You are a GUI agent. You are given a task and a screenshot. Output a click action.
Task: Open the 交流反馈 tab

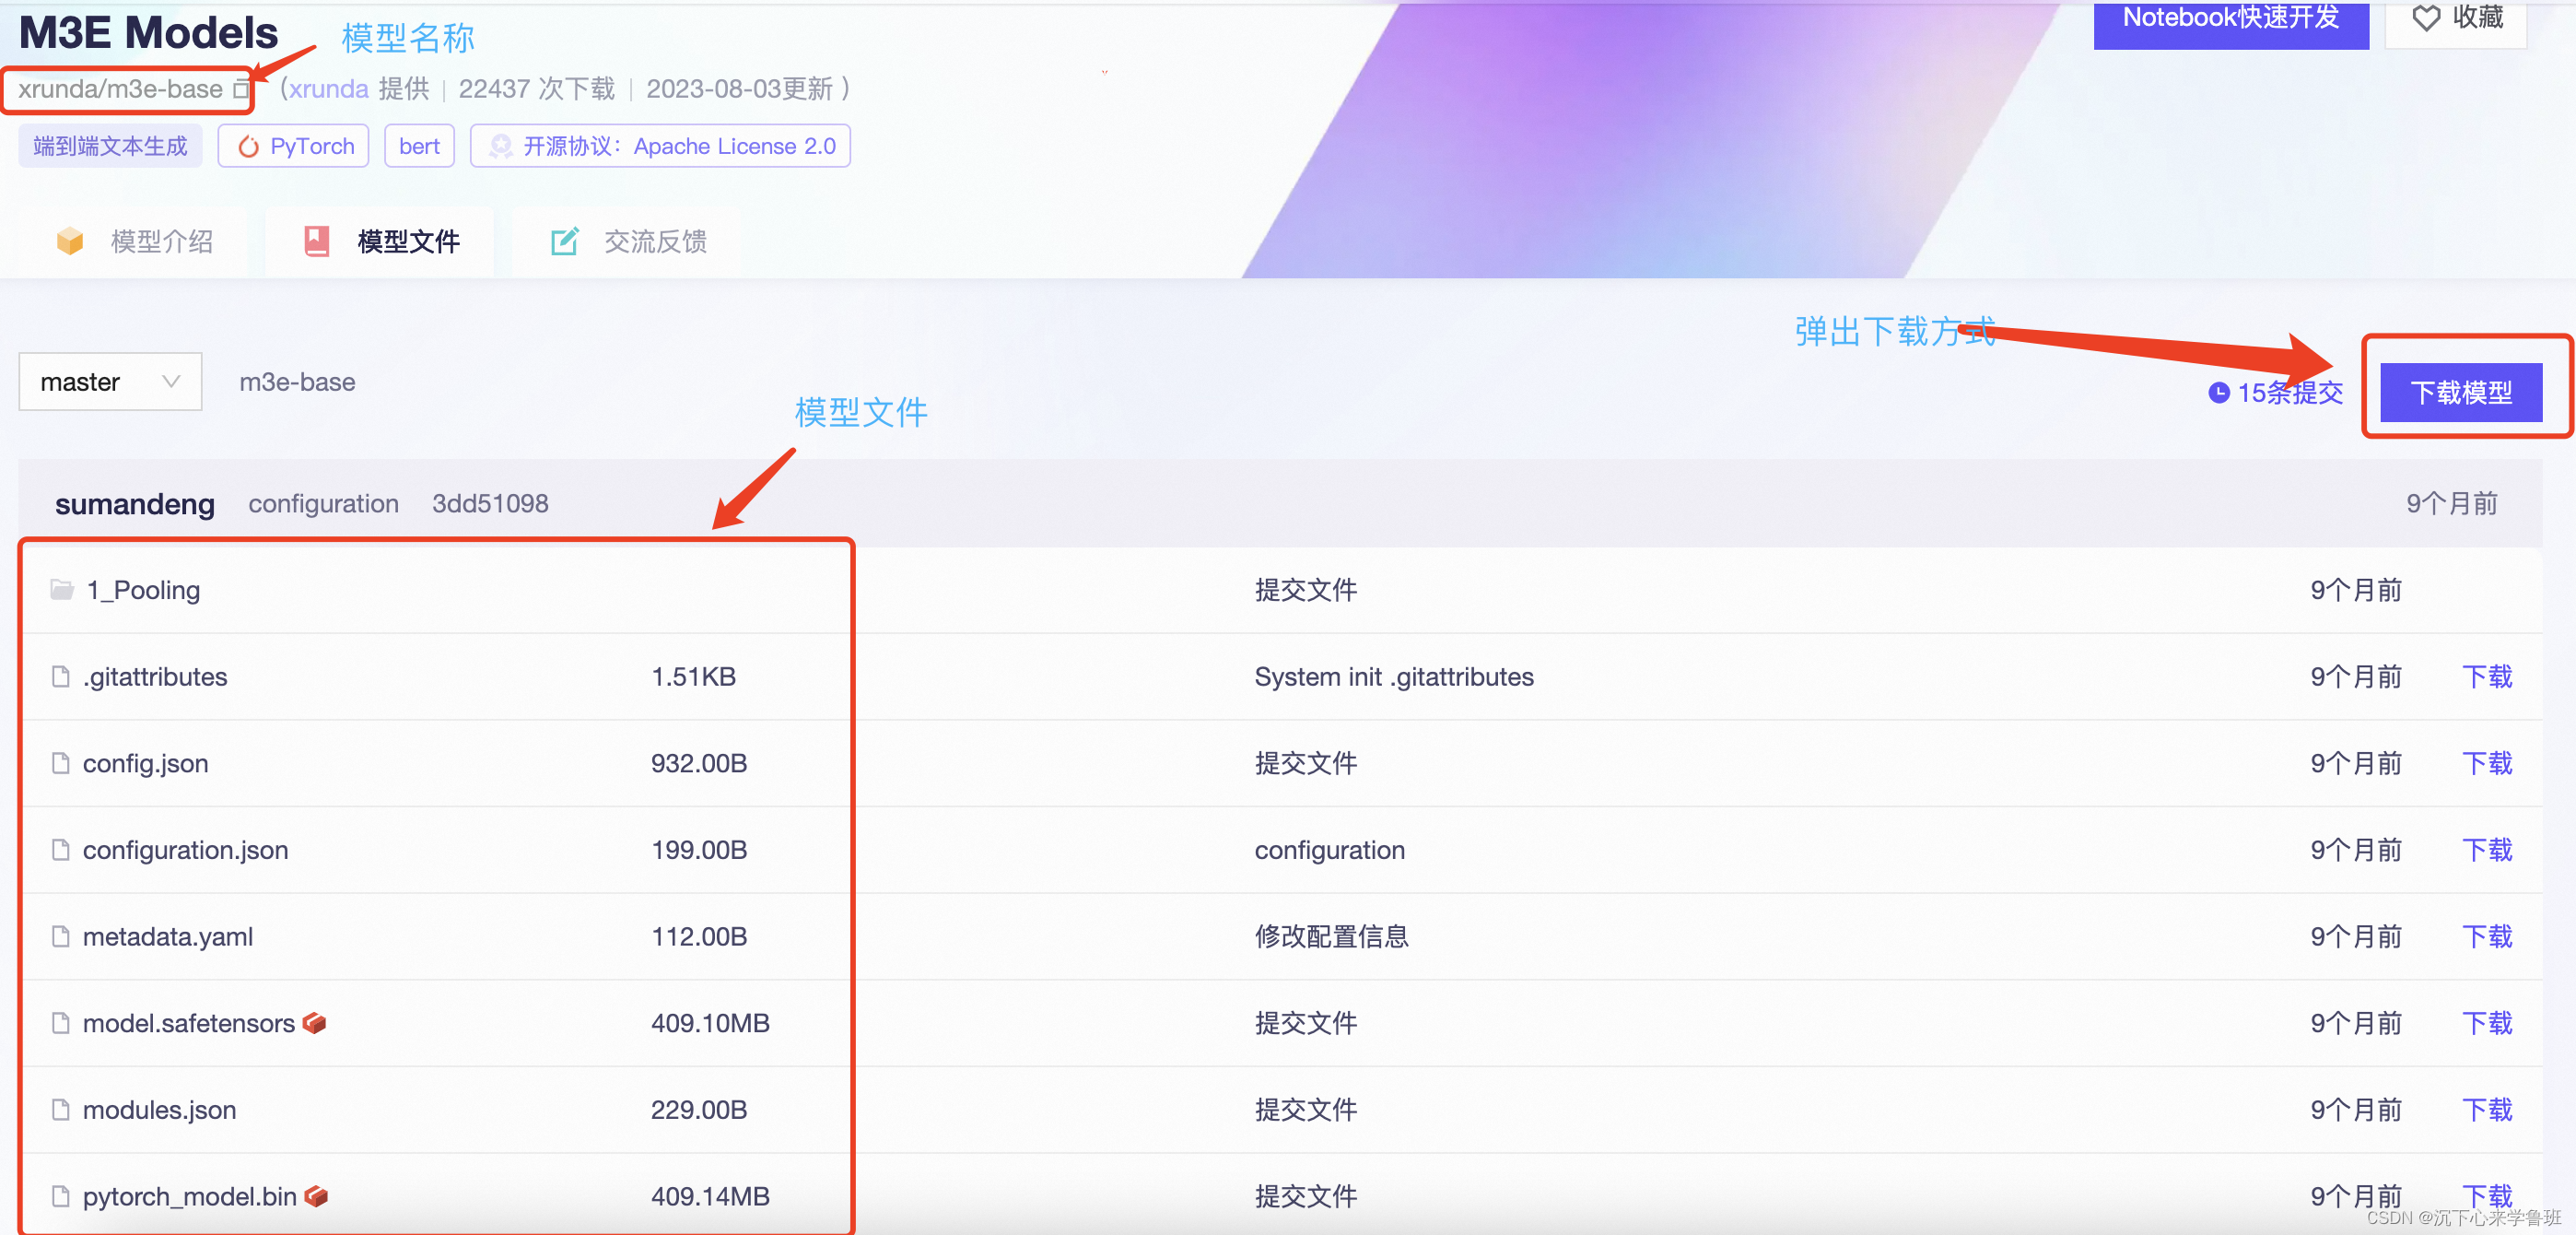pyautogui.click(x=628, y=241)
